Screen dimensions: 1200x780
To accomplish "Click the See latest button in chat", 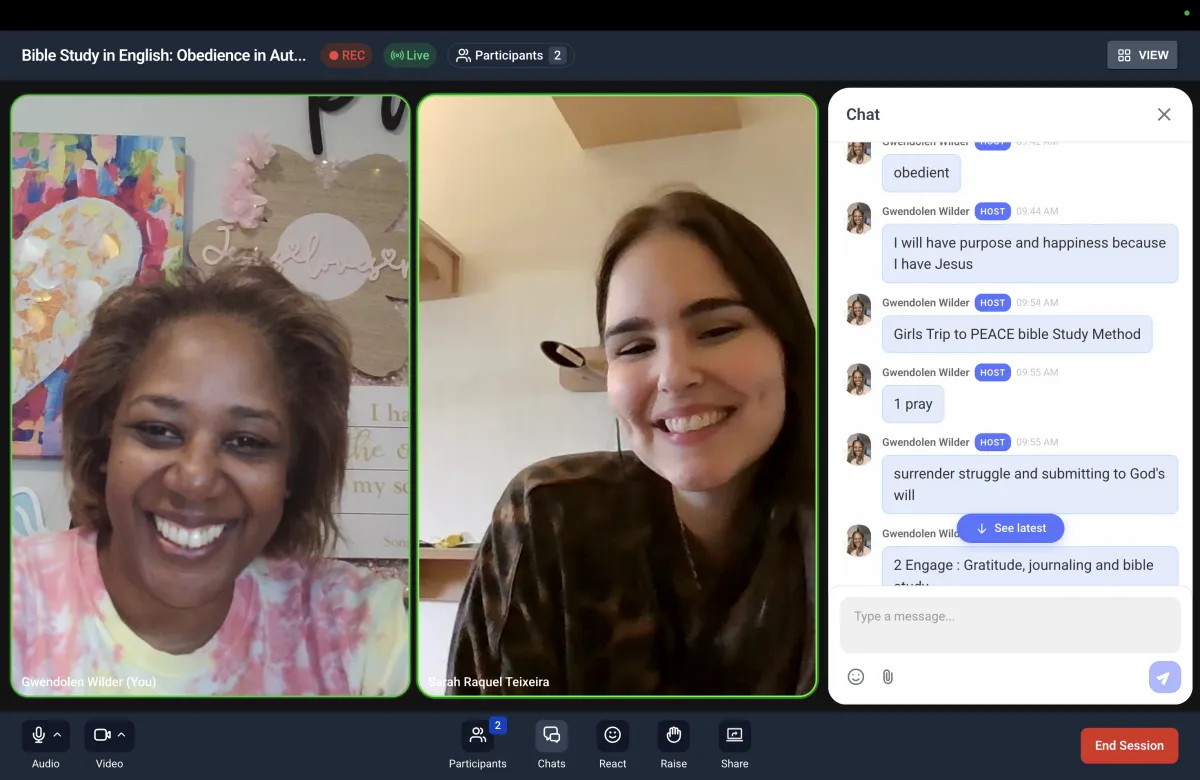I will [x=1010, y=528].
